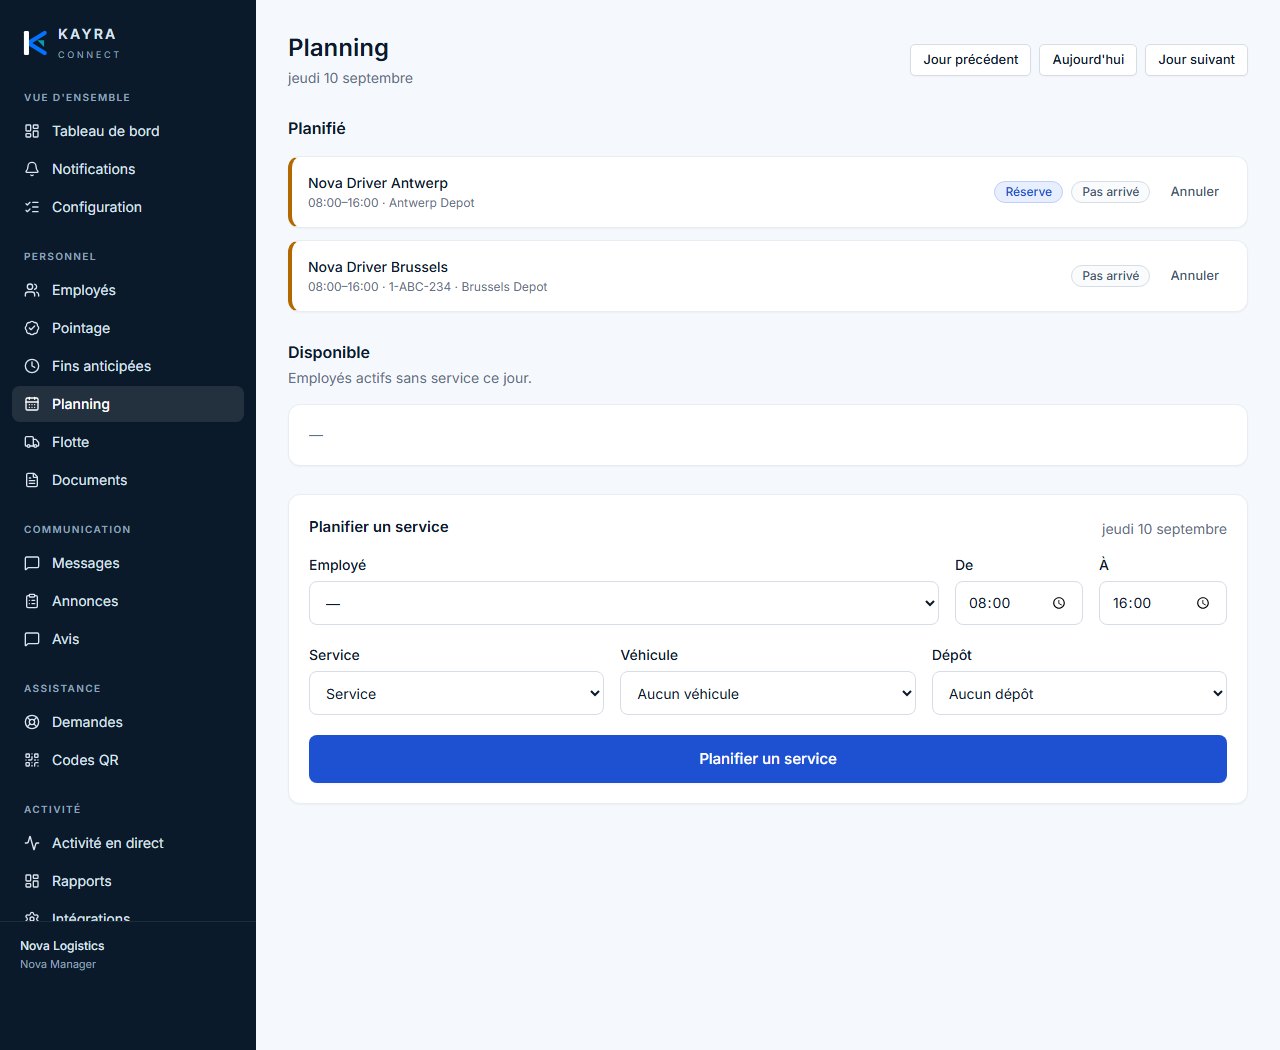Click the Annonces clipboard icon
The image size is (1280, 1050).
tap(32, 601)
